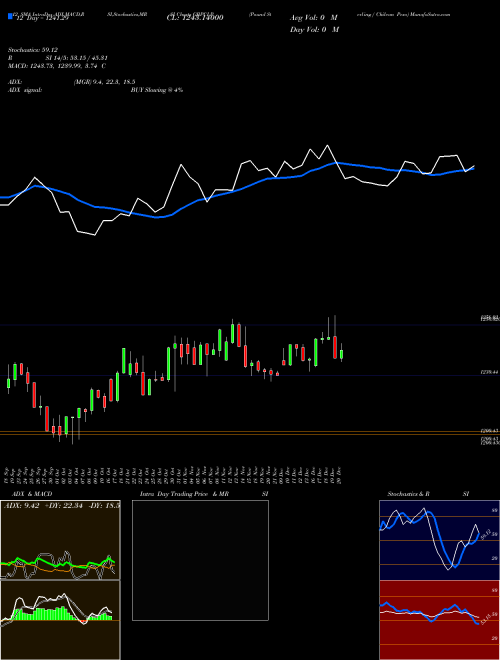Open the red RSI chart panel
The height and width of the screenshot is (660, 500).
(x=439, y=620)
